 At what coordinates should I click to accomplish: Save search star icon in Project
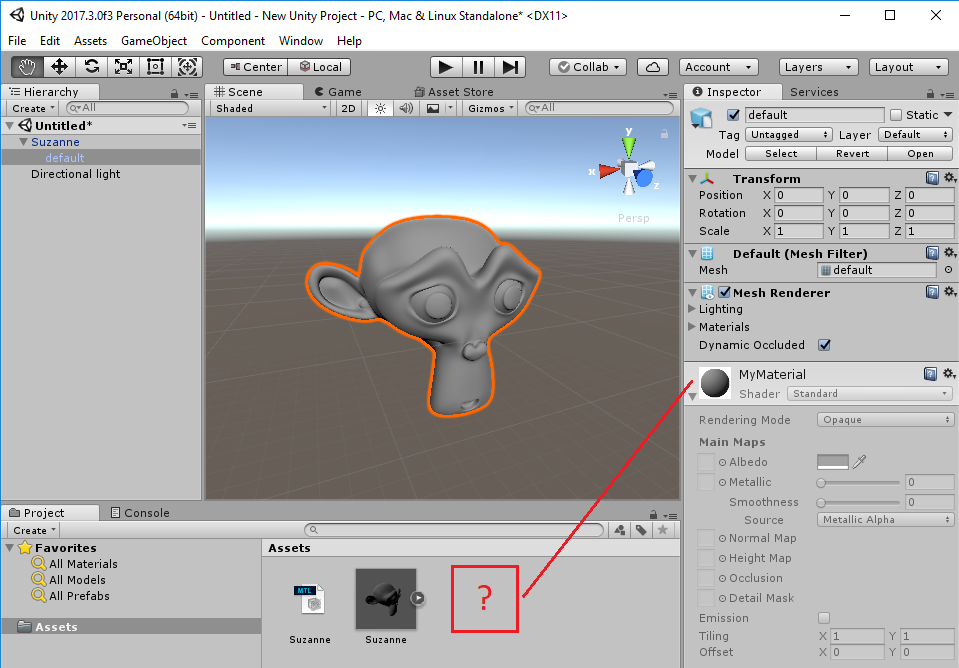pyautogui.click(x=662, y=530)
